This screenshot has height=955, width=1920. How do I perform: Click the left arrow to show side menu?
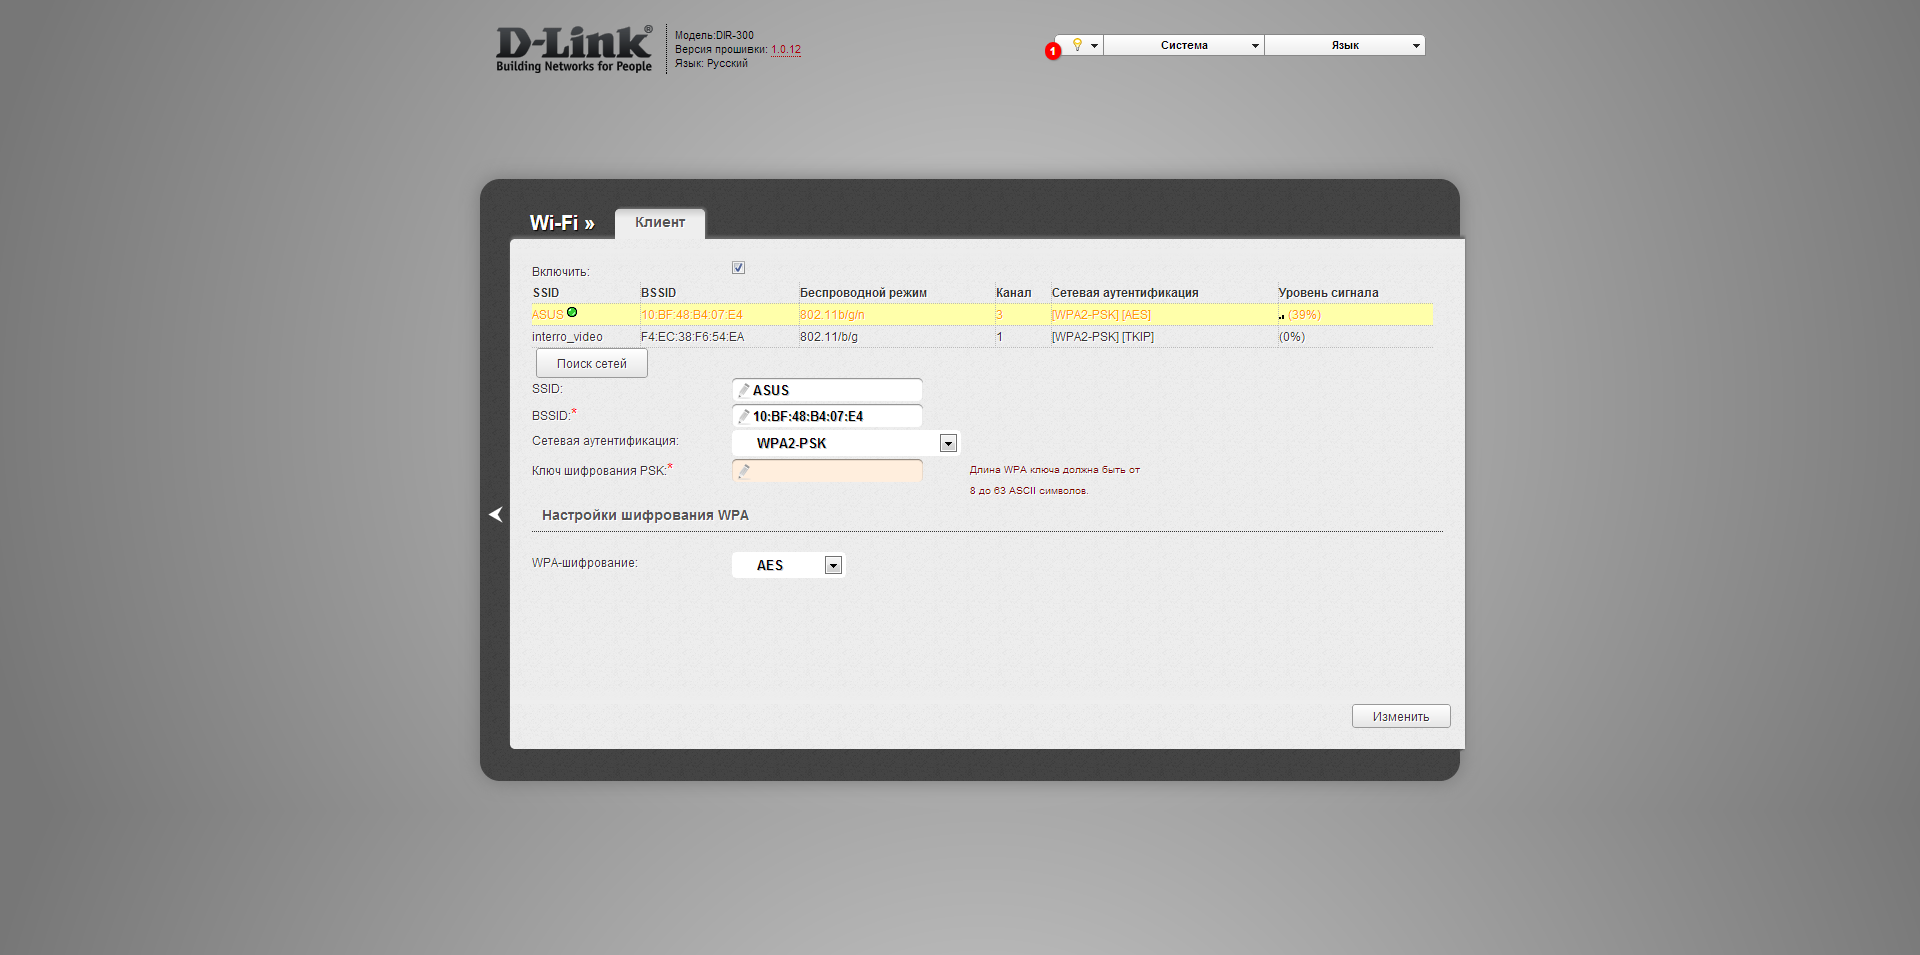pos(495,514)
